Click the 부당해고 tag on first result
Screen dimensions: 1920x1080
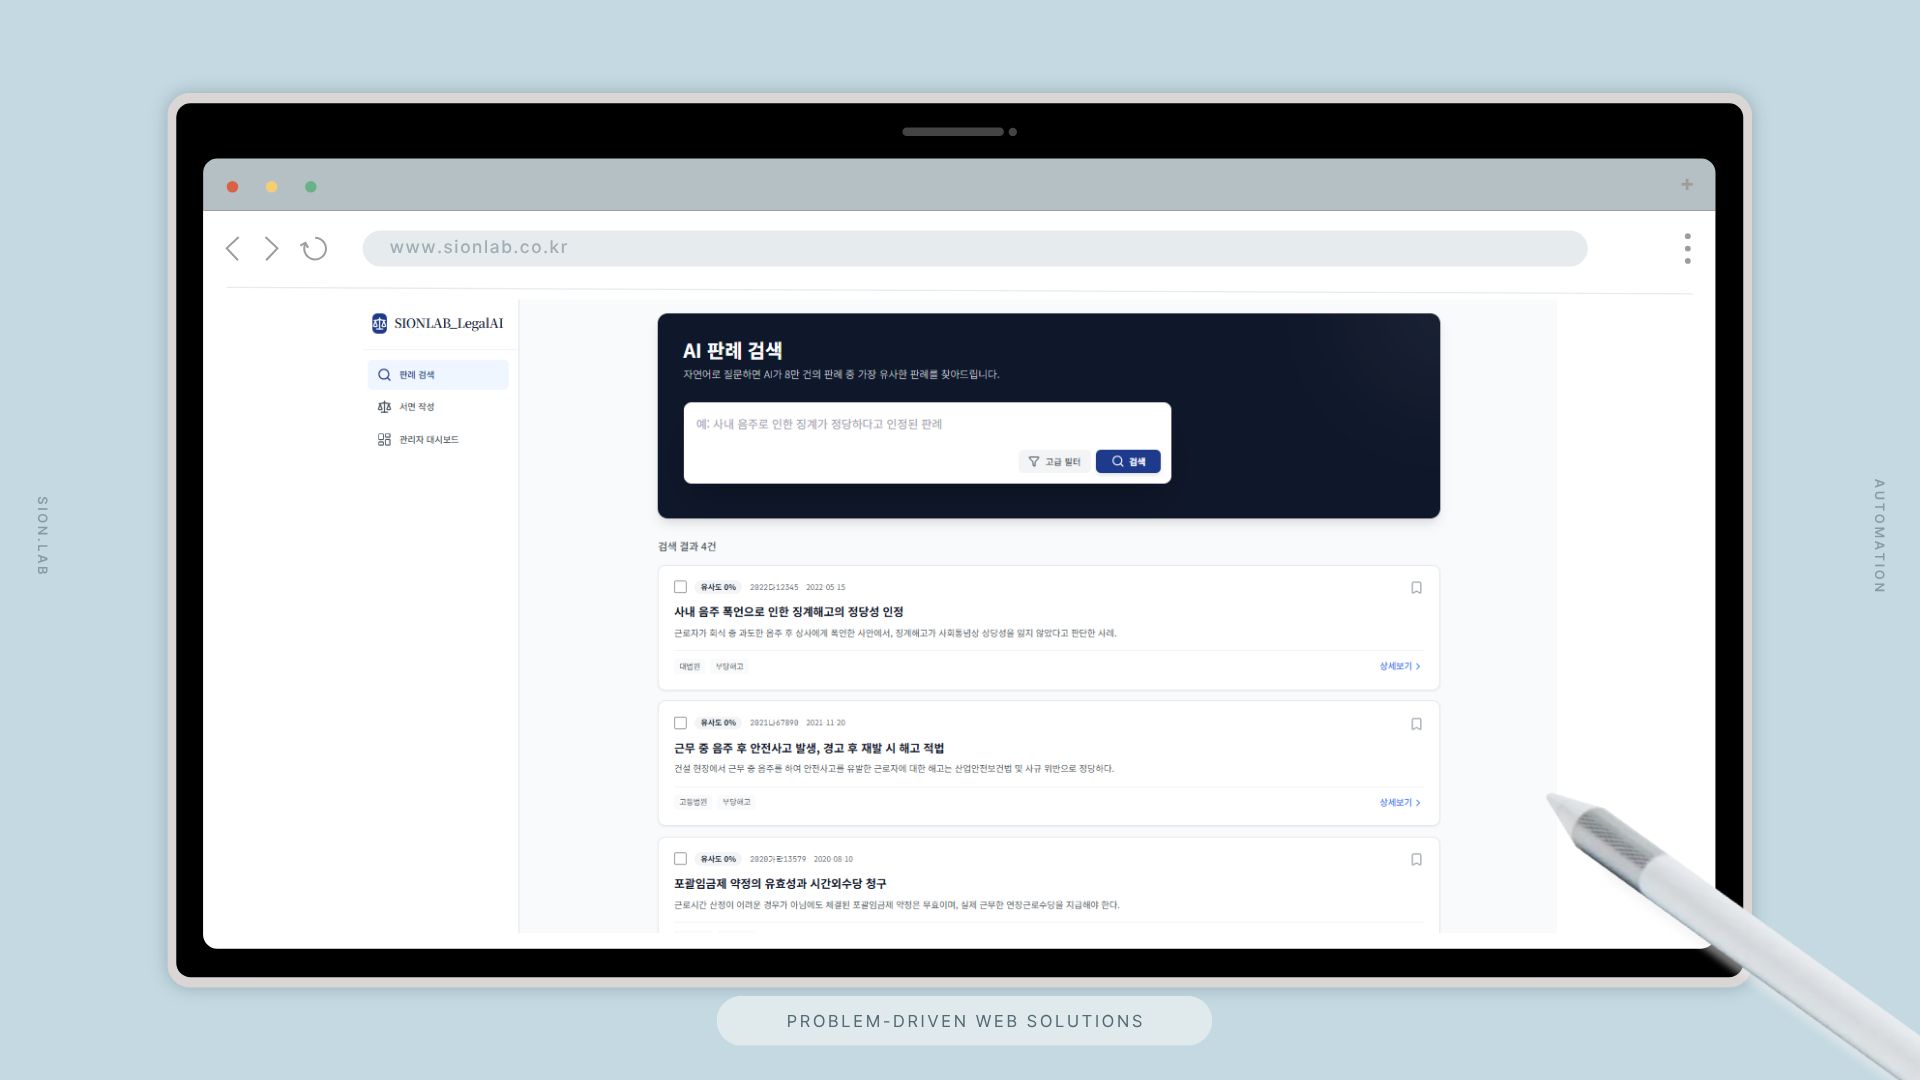pyautogui.click(x=729, y=667)
